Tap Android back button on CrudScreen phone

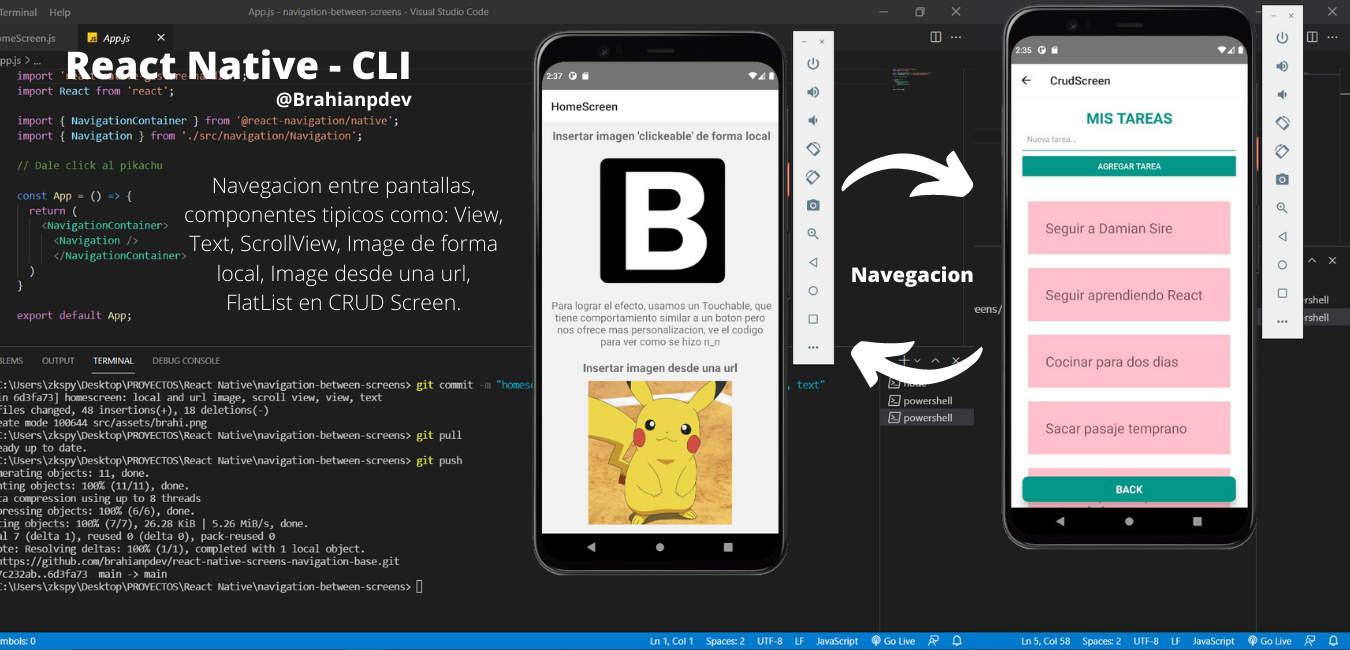1060,521
